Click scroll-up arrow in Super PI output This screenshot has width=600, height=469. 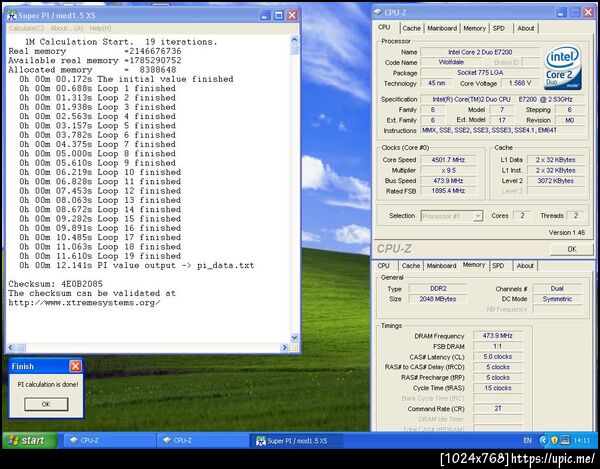coord(294,39)
